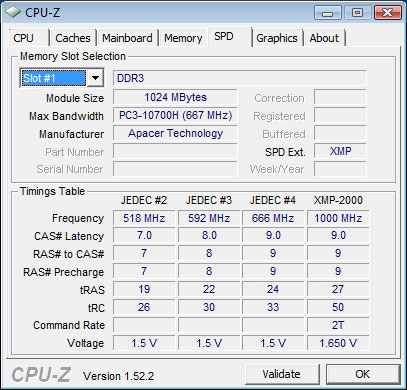Screen dimensions: 407x390
Task: Click the empty Part Number field
Action: 175,151
